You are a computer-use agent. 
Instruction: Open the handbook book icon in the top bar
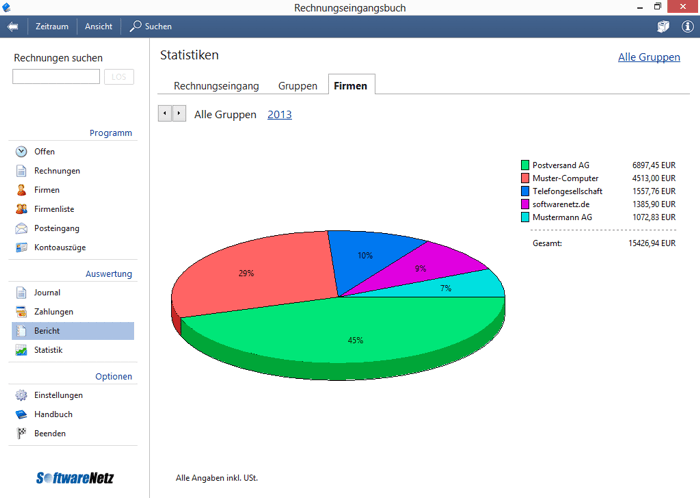(663, 26)
